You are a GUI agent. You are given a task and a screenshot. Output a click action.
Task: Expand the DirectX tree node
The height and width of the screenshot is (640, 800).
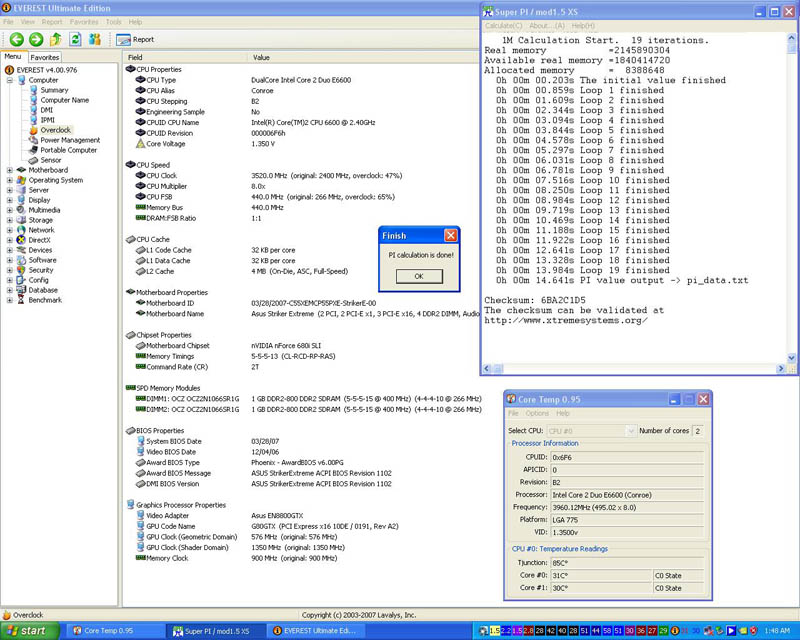pyautogui.click(x=10, y=240)
